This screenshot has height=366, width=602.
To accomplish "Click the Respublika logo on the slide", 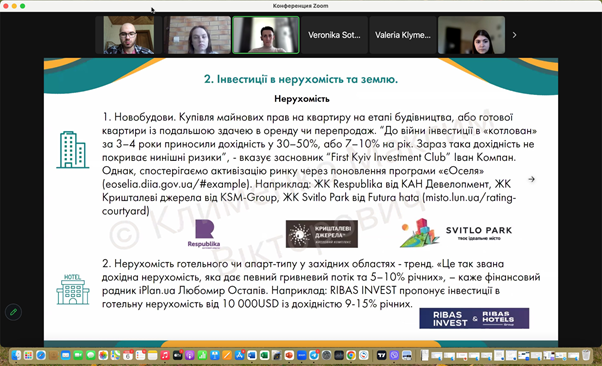I will click(x=204, y=234).
